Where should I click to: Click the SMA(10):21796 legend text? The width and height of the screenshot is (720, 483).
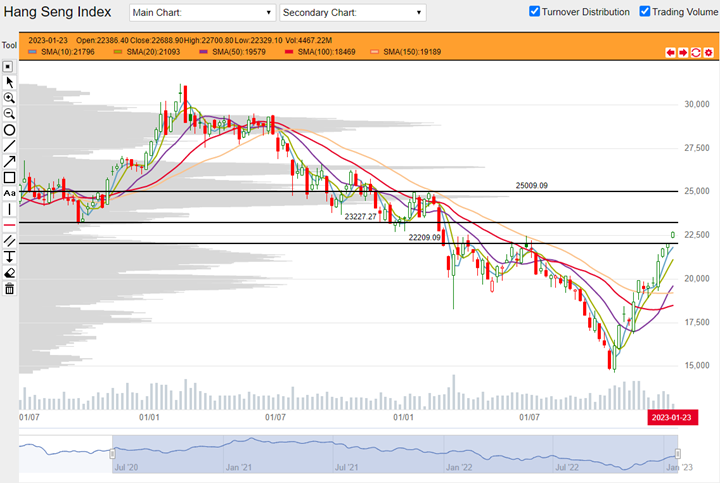tap(68, 52)
